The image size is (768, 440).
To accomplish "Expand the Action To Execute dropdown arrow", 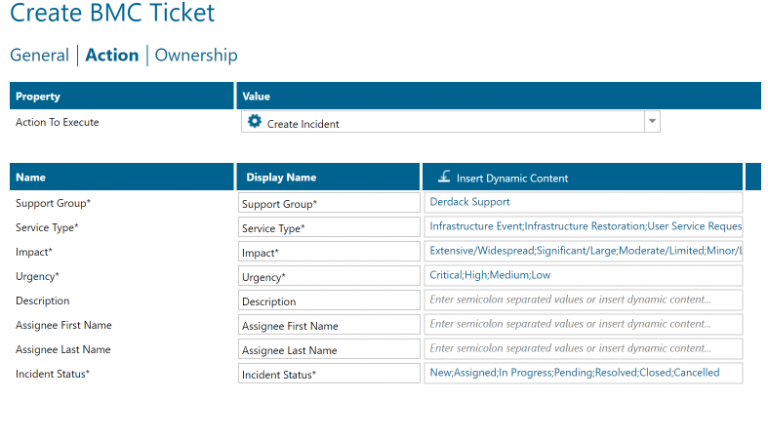I will 651,122.
